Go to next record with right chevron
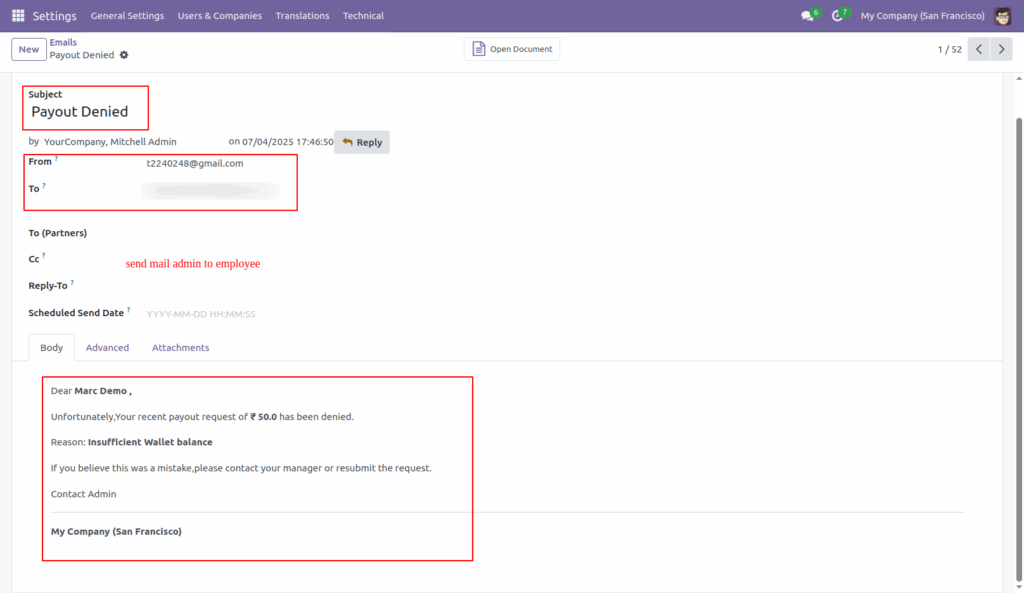Screen dimensions: 1024x593 pos(1001,47)
